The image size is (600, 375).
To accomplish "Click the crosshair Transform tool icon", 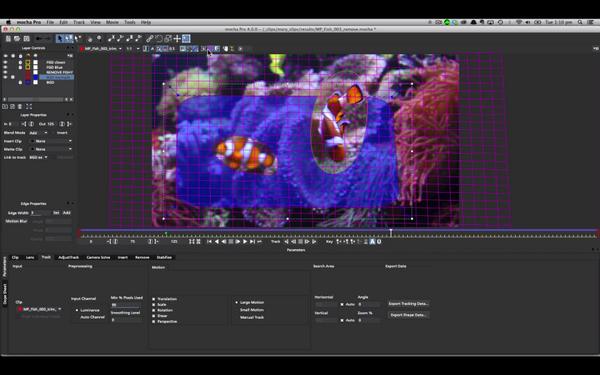I will [177, 39].
